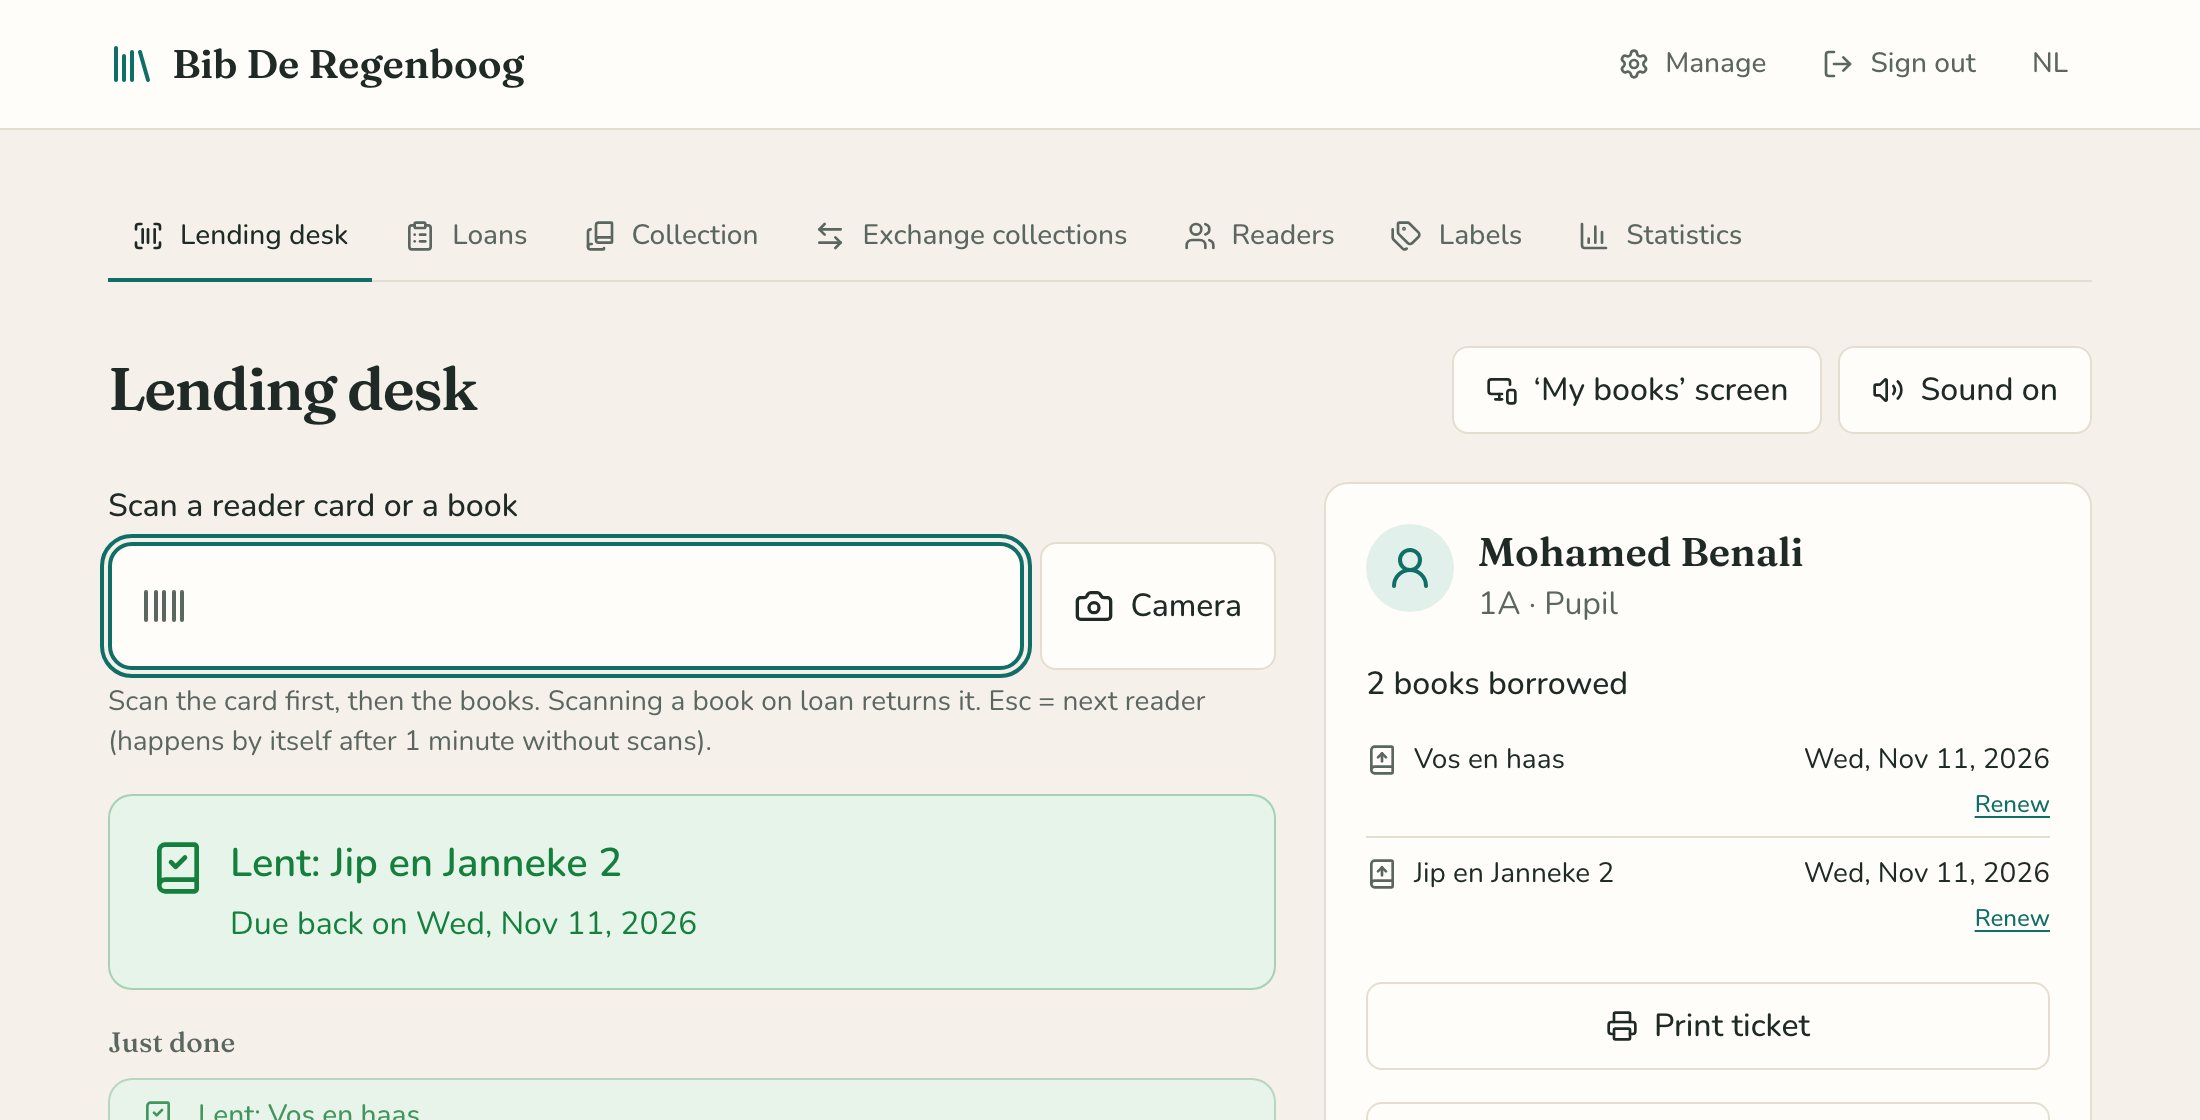
Task: Switch language via the NL button
Action: [x=2050, y=63]
